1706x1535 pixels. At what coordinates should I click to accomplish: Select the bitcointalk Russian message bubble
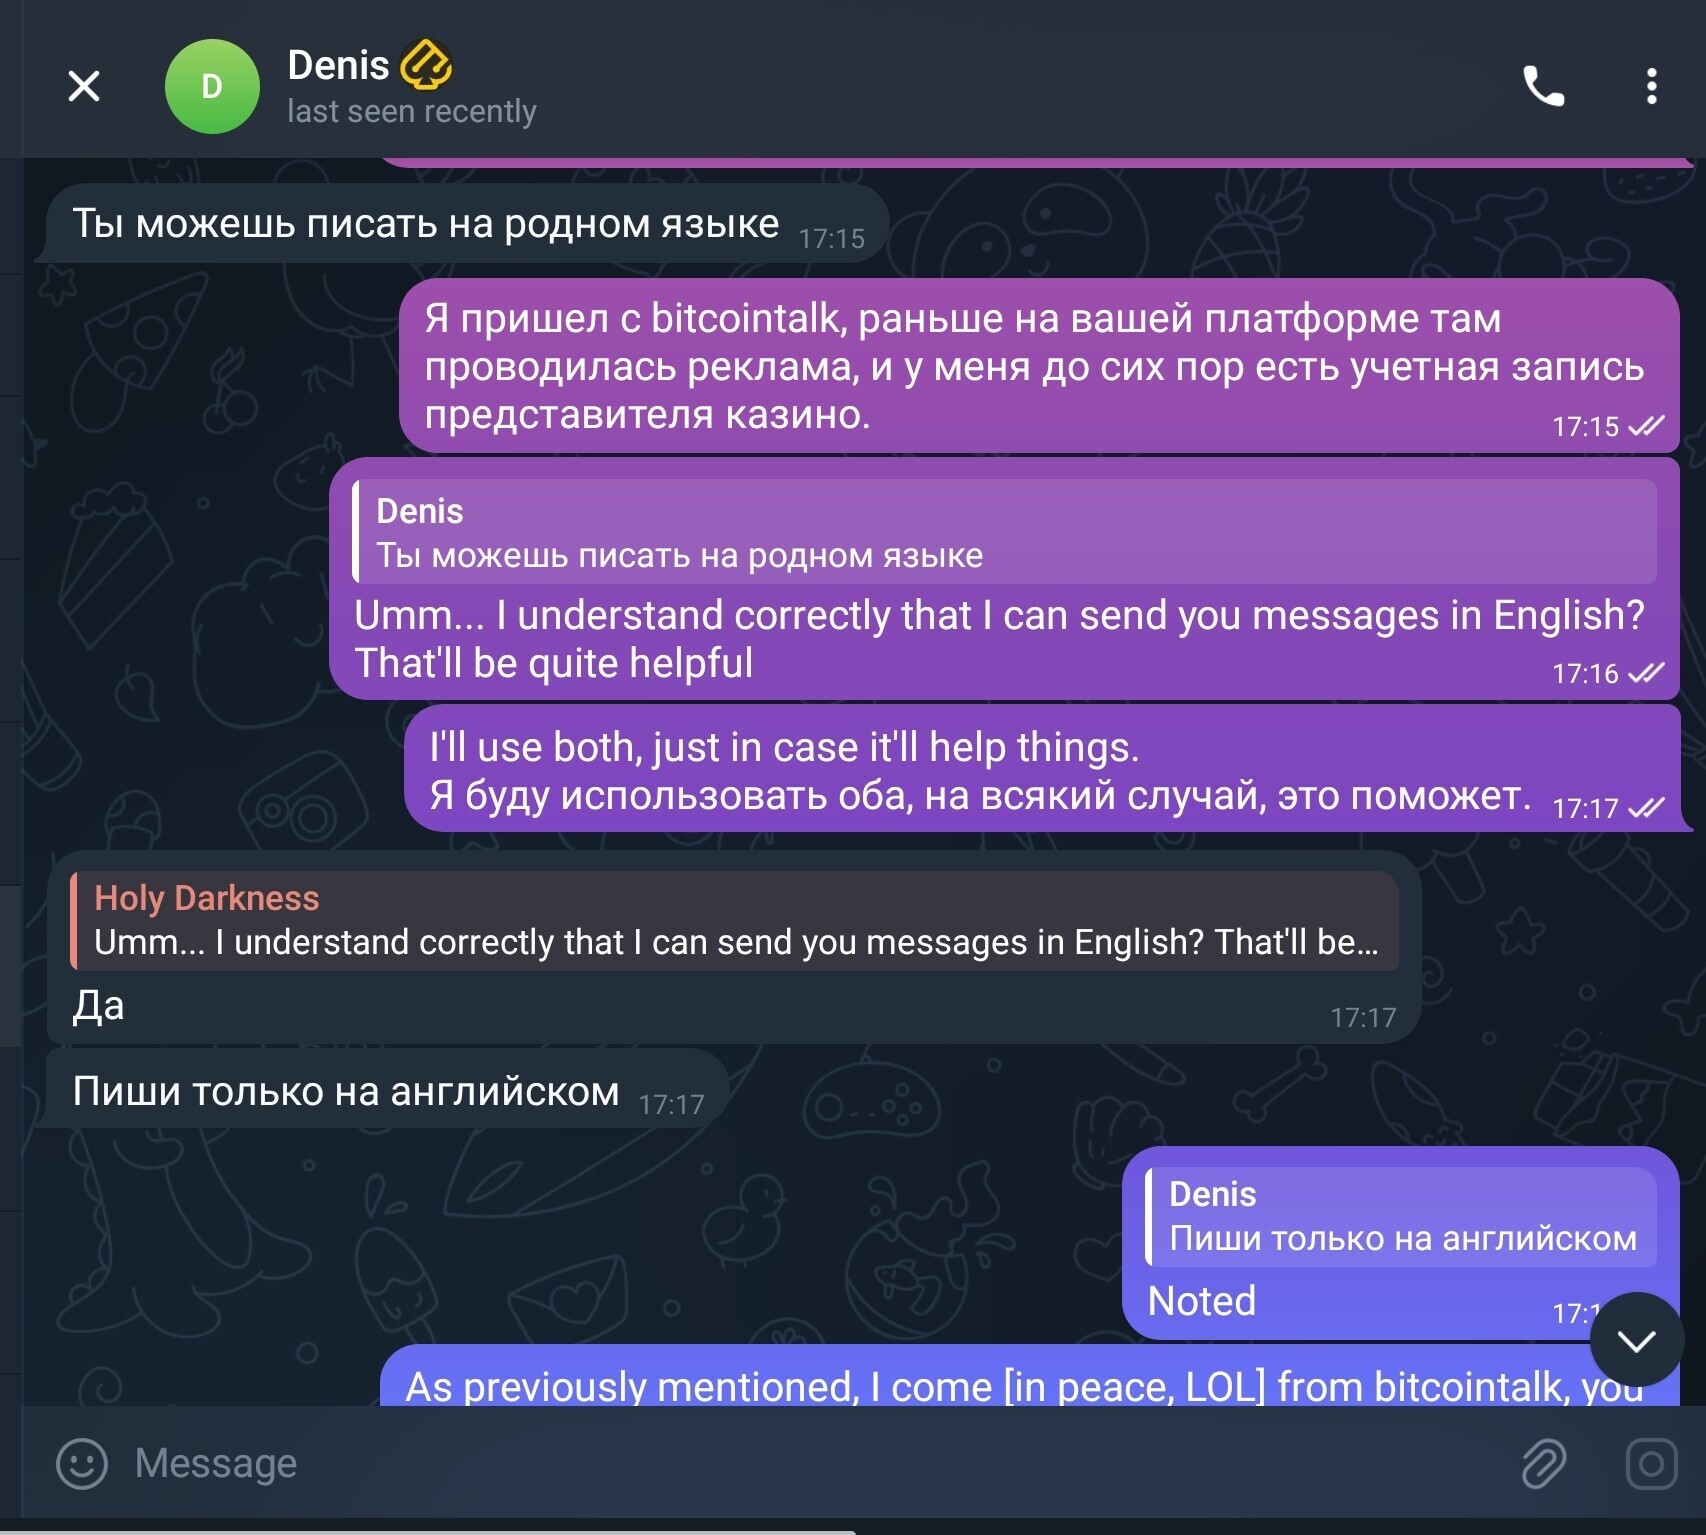tap(1039, 366)
